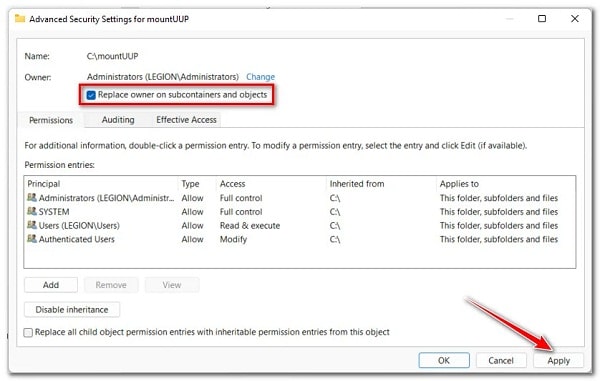This screenshot has height=381, width=600.
Task: Click the folder icon in title bar
Action: coord(20,18)
